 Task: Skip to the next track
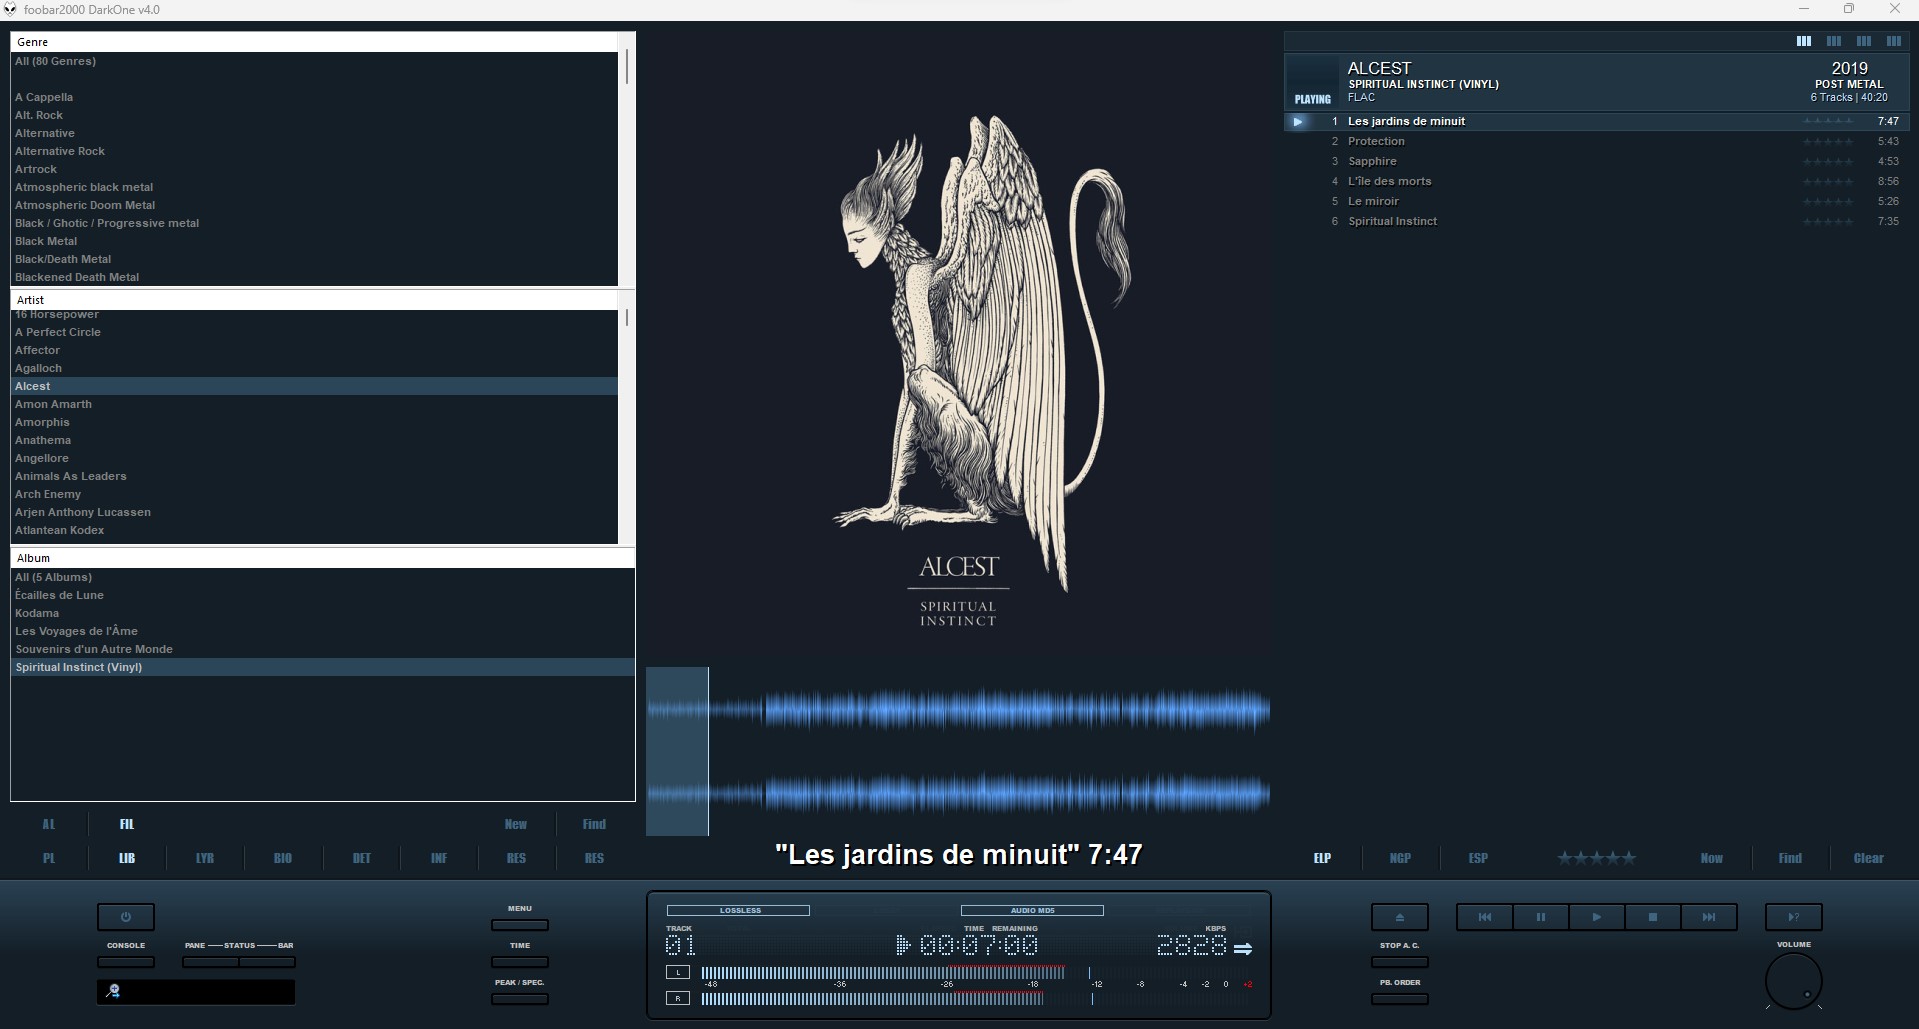coord(1709,917)
